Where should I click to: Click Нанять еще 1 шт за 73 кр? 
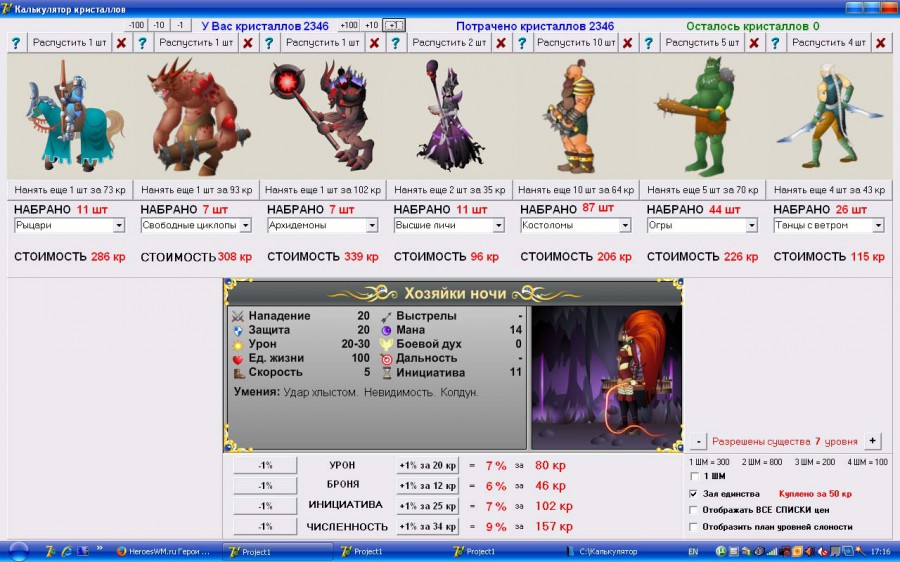click(x=70, y=190)
